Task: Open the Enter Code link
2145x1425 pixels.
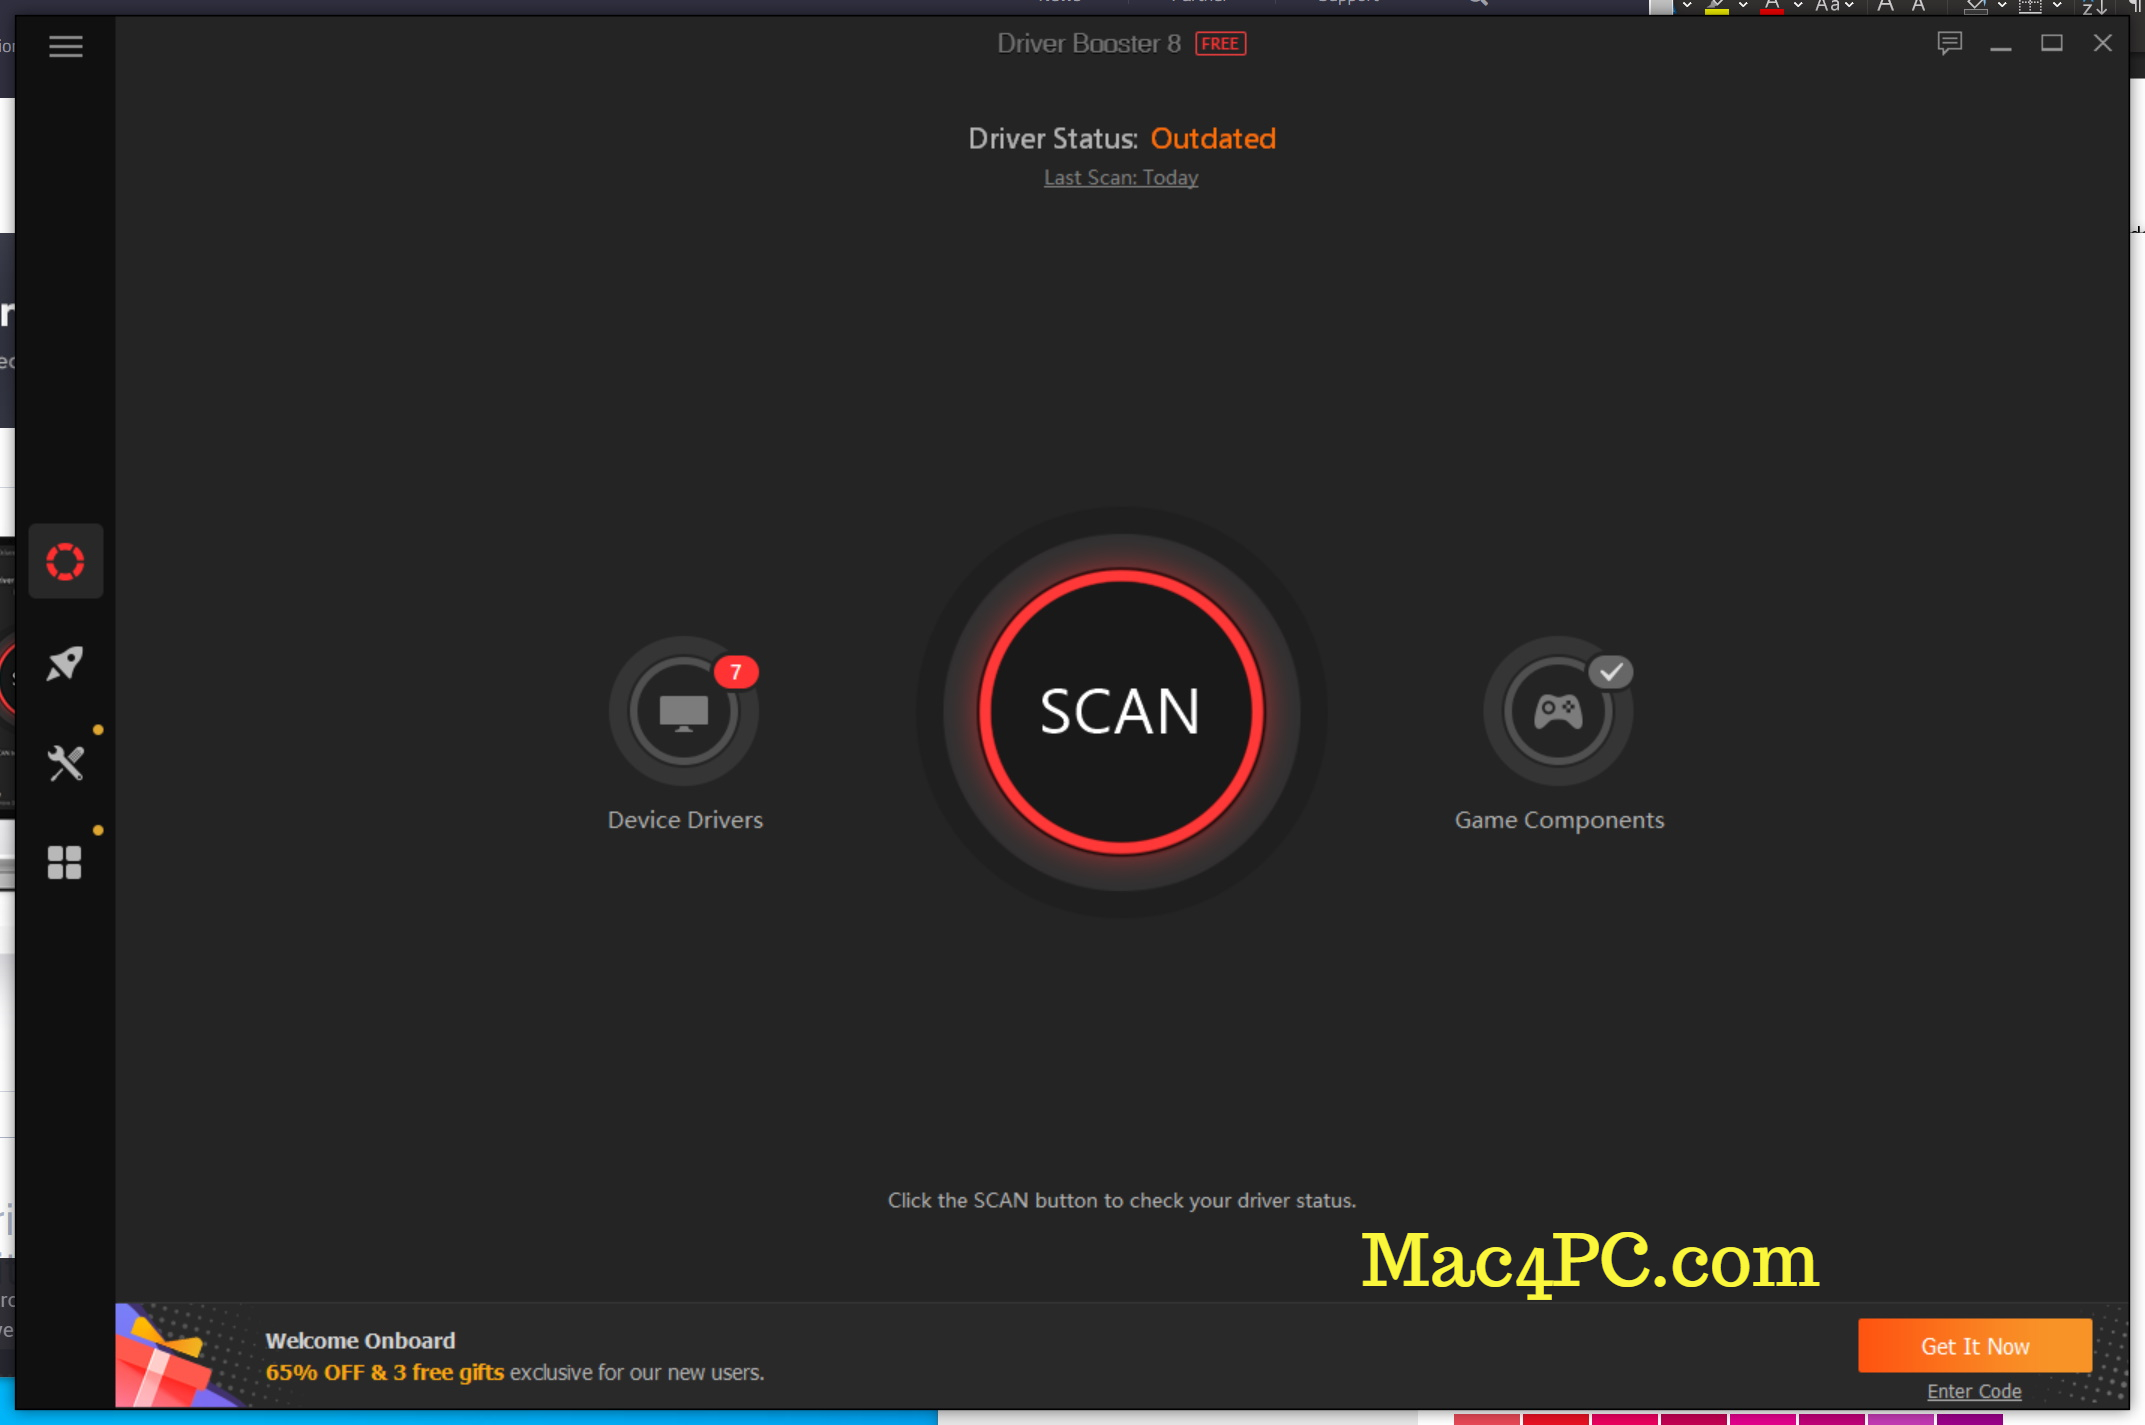Action: tap(1974, 1391)
